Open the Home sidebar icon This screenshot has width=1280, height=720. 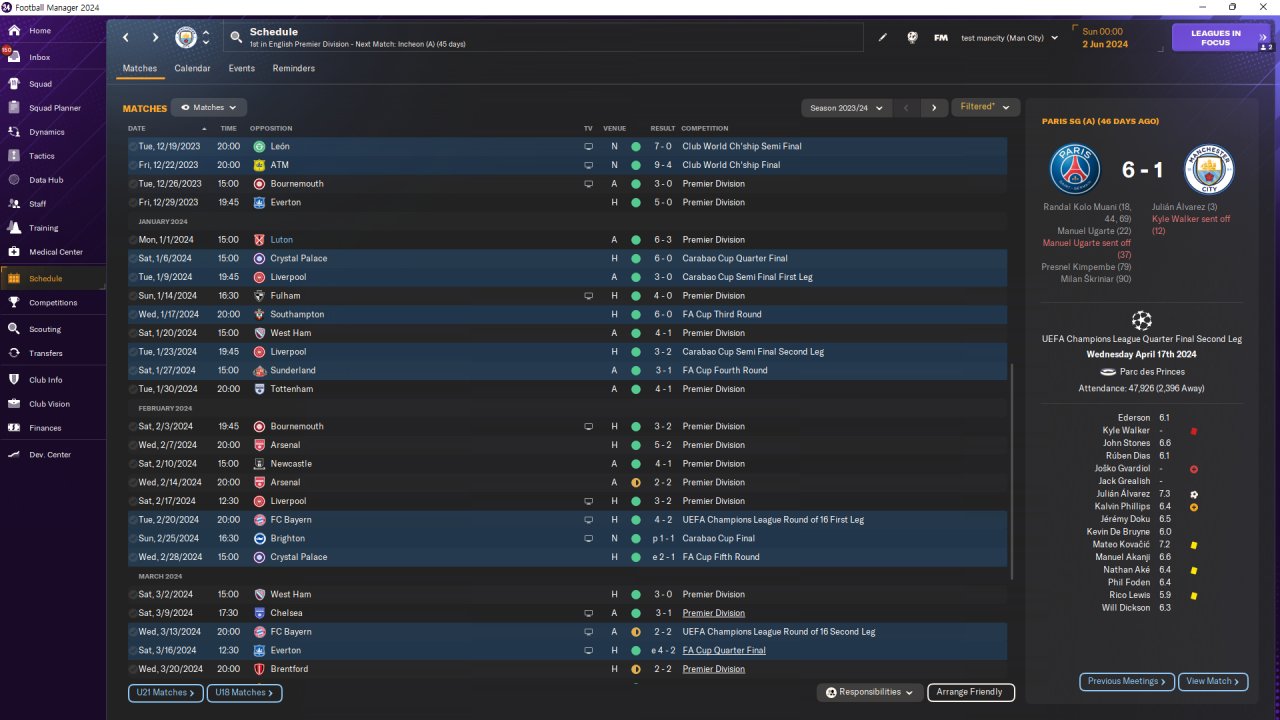tap(14, 31)
